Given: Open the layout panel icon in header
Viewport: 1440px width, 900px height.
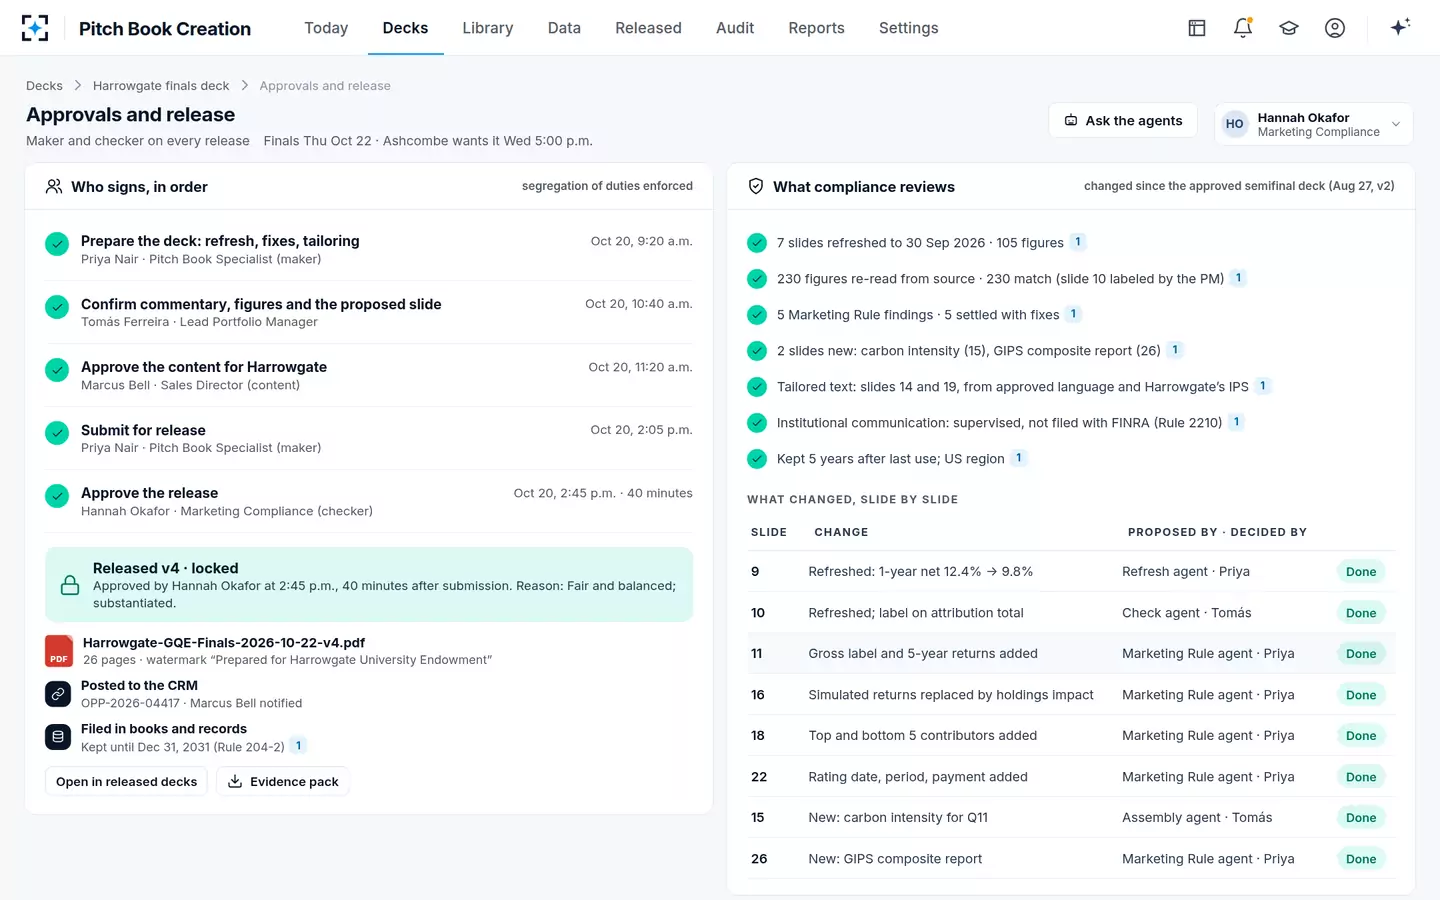Looking at the screenshot, I should tap(1197, 28).
